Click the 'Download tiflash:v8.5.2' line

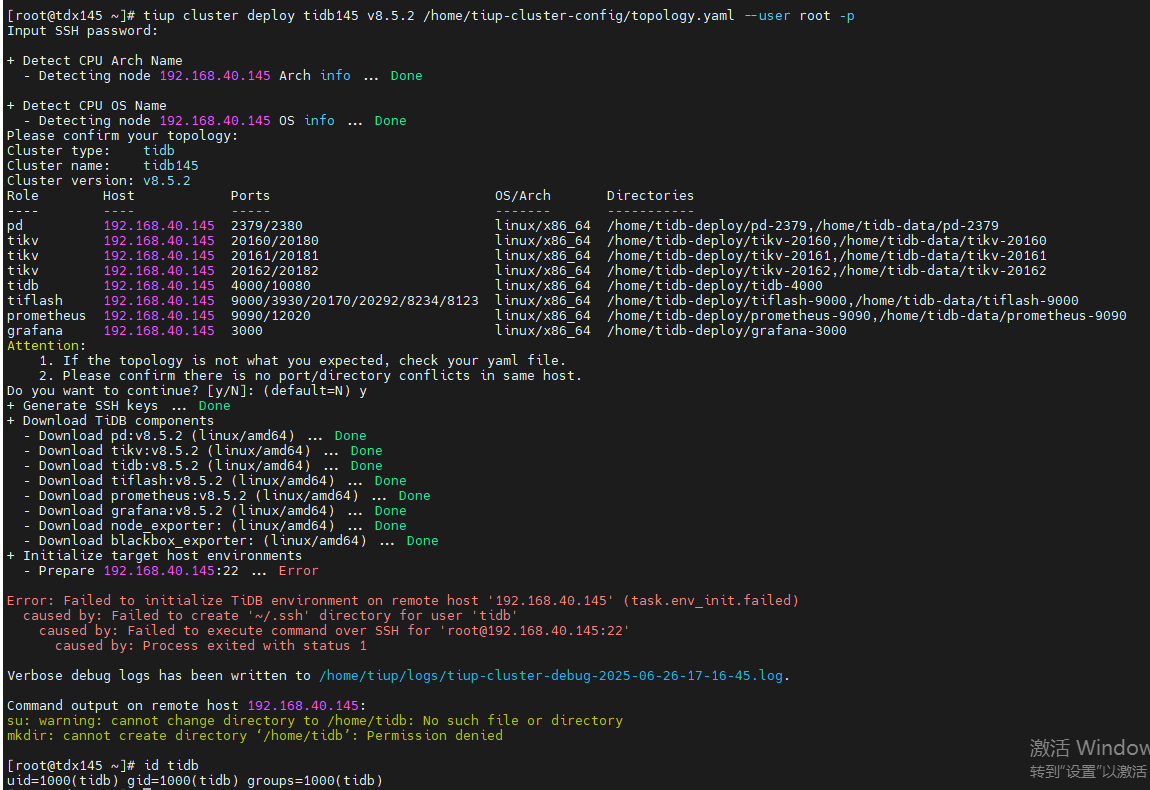[215, 481]
